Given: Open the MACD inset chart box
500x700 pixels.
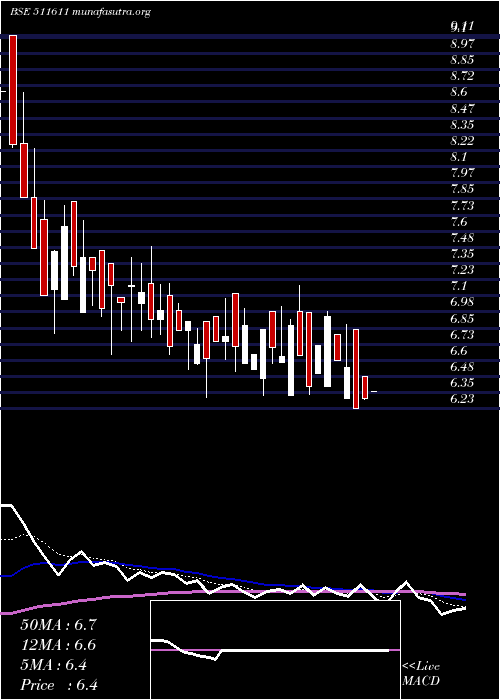Looking at the screenshot, I should click(275, 650).
